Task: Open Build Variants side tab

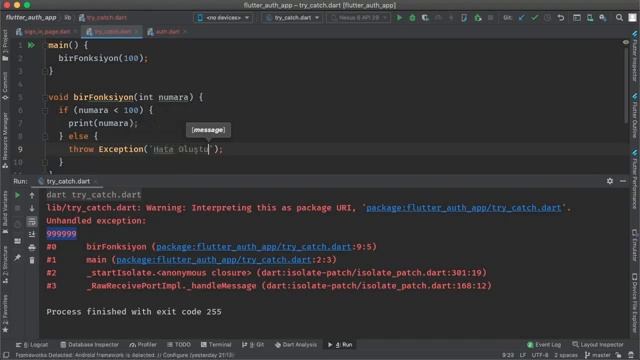Action: [5, 212]
